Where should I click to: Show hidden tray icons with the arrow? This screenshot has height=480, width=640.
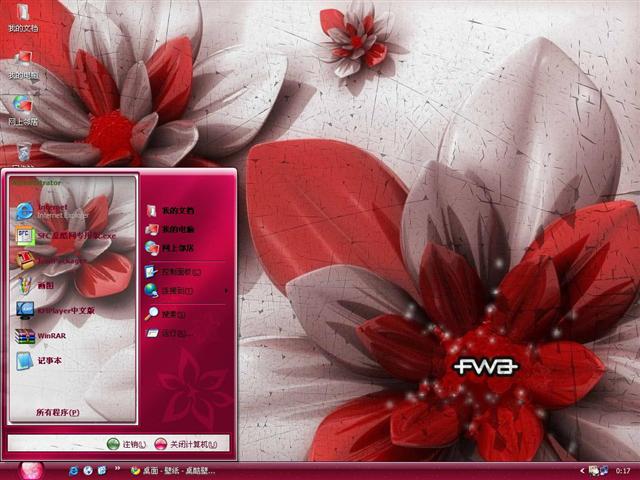coord(582,470)
